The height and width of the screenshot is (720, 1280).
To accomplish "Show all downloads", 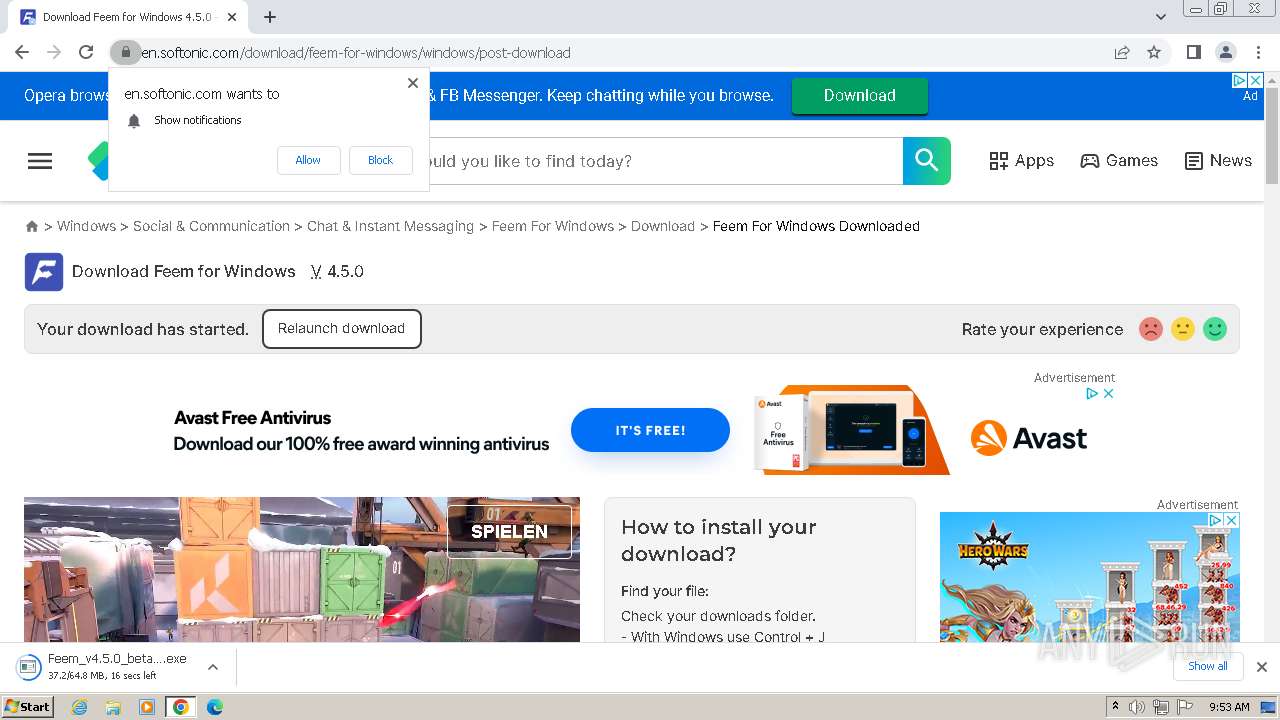I will (x=1208, y=667).
